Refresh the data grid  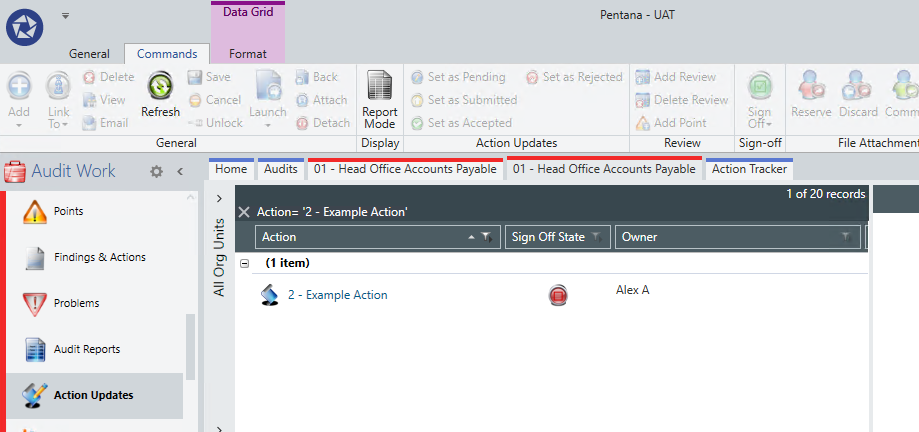[160, 94]
